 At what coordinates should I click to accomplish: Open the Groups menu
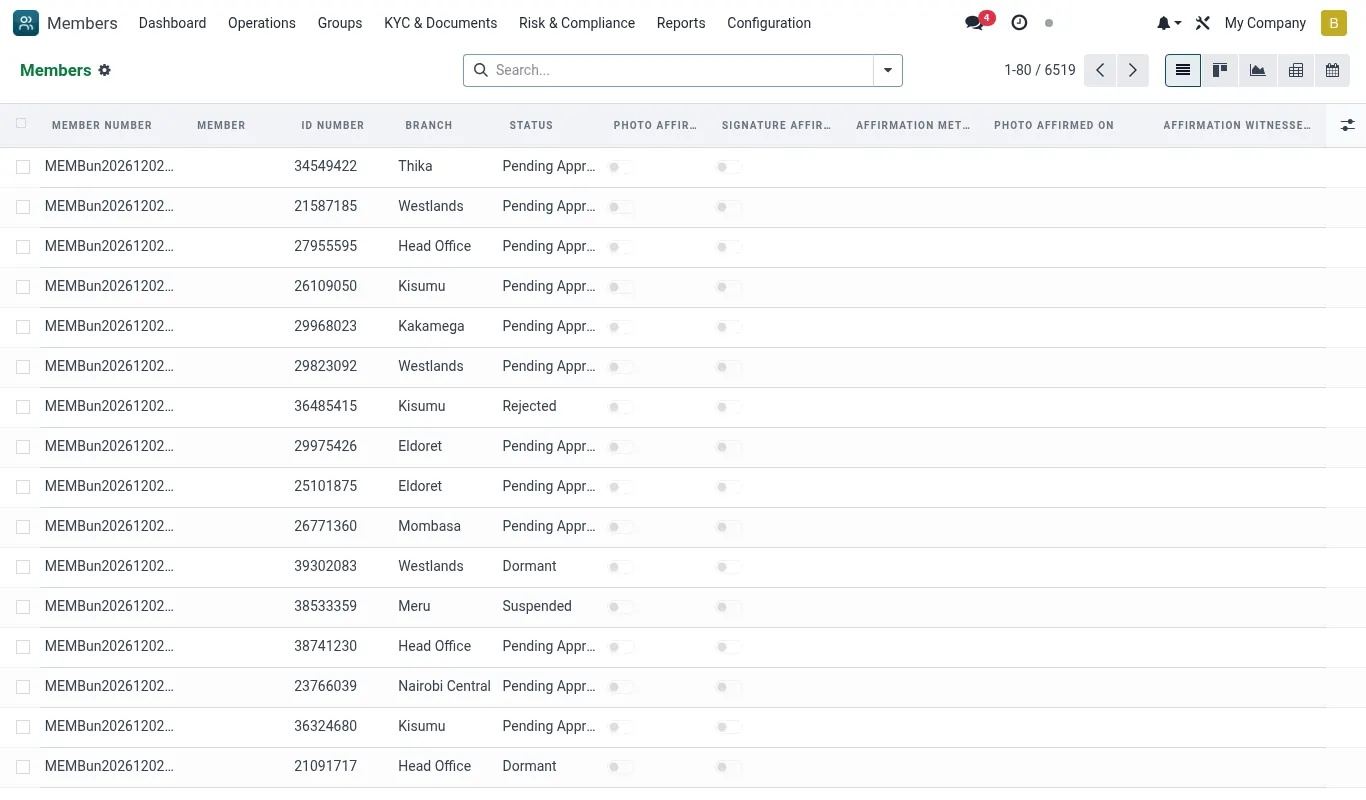340,23
